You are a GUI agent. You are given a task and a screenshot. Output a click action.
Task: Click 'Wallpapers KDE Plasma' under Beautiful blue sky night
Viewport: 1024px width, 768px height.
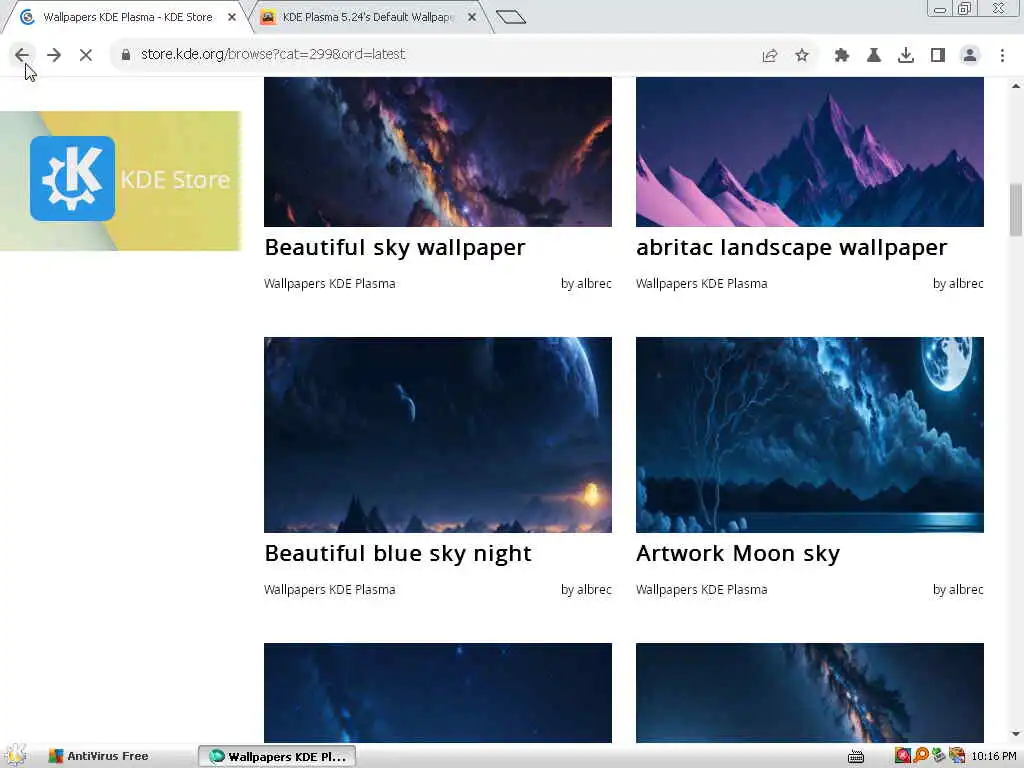point(329,589)
